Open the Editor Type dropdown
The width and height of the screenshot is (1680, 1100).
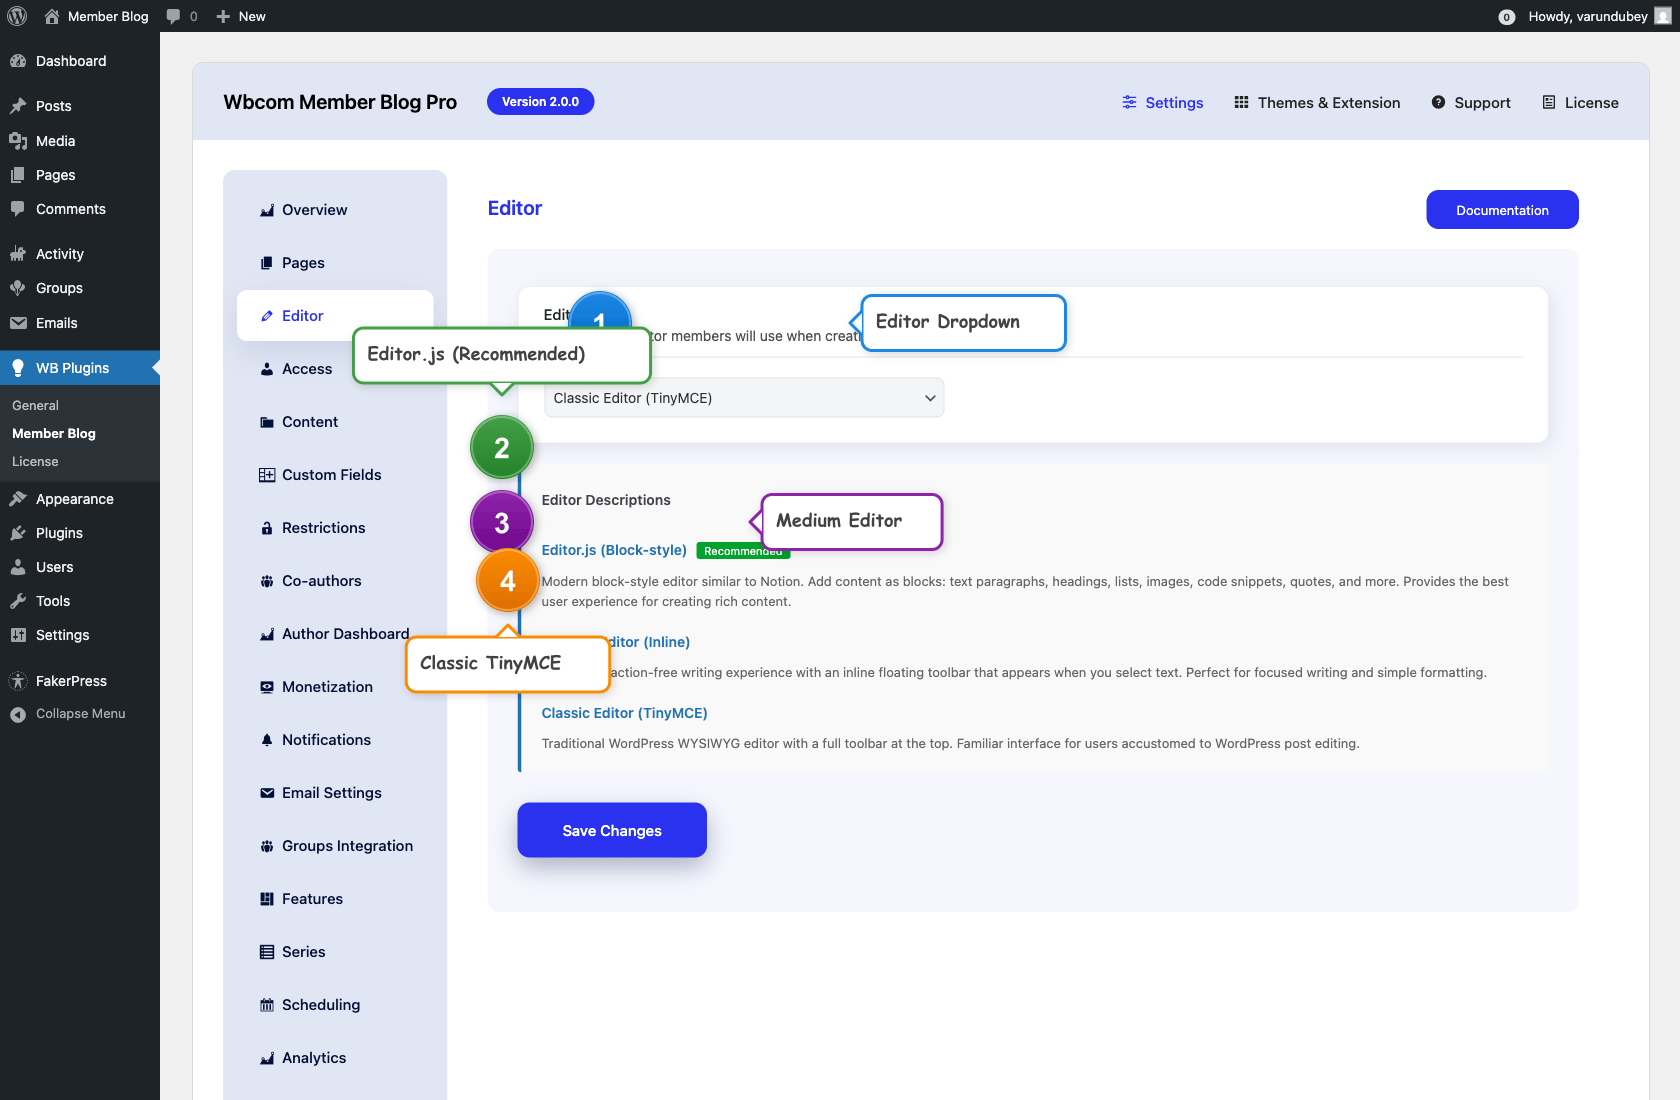tap(742, 397)
